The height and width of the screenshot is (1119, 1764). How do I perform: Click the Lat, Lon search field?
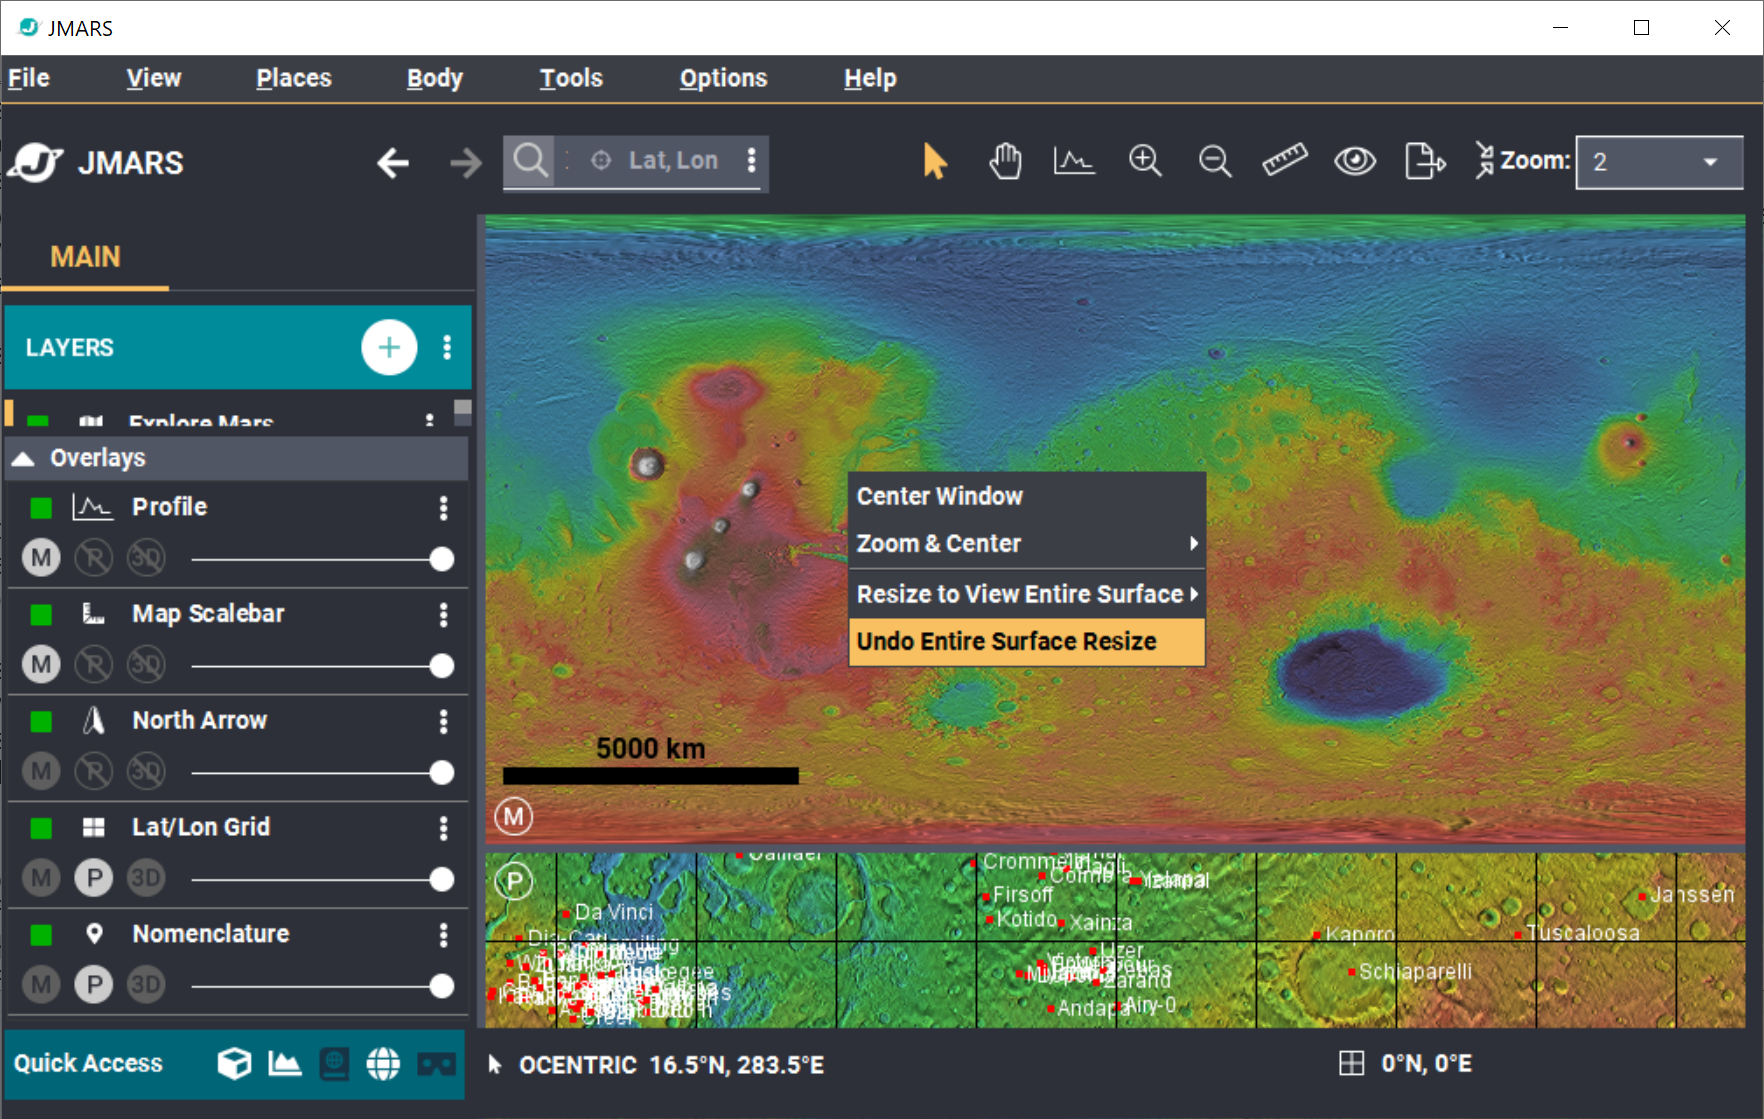[x=672, y=160]
